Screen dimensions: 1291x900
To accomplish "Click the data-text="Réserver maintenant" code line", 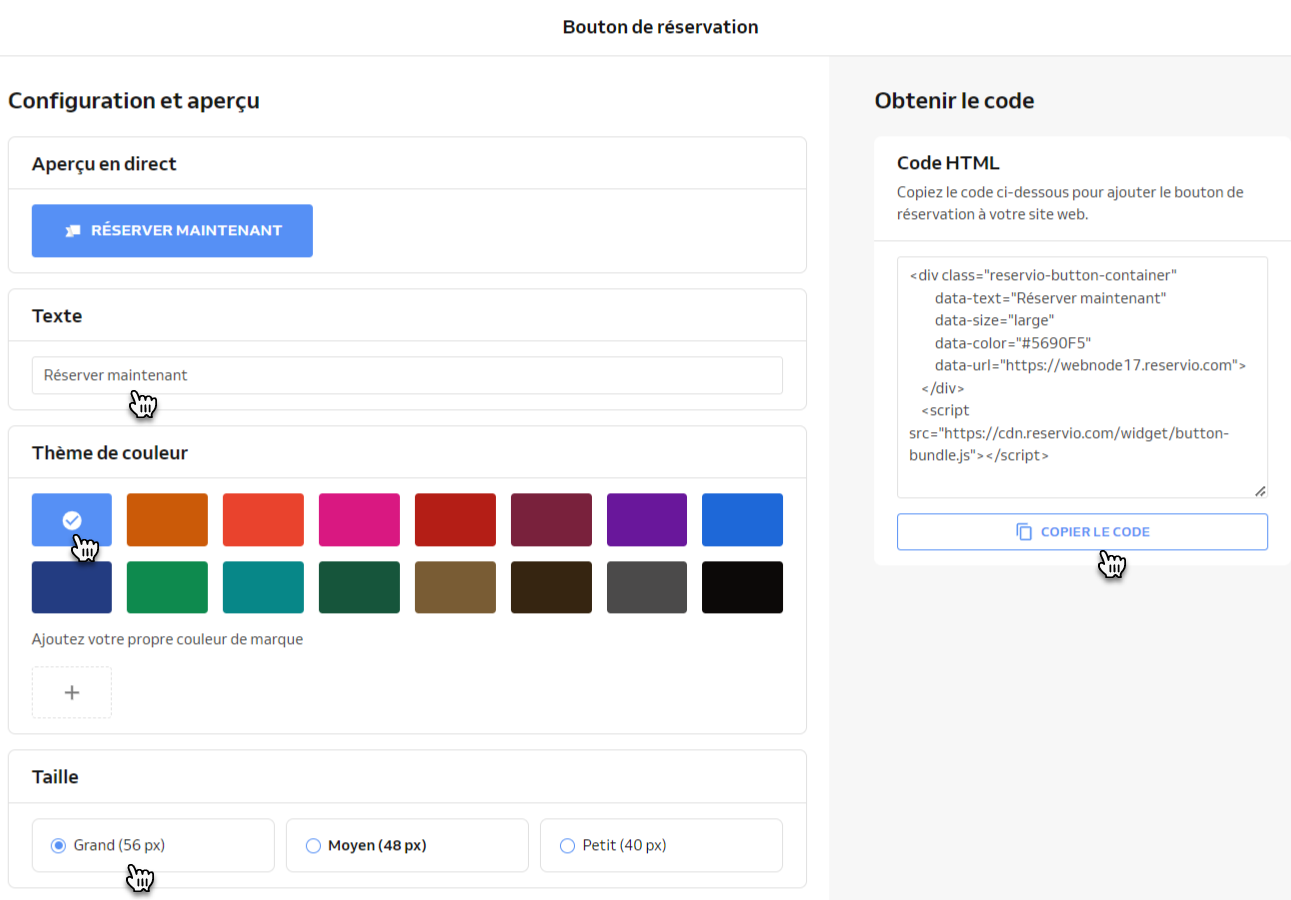I will 1051,298.
